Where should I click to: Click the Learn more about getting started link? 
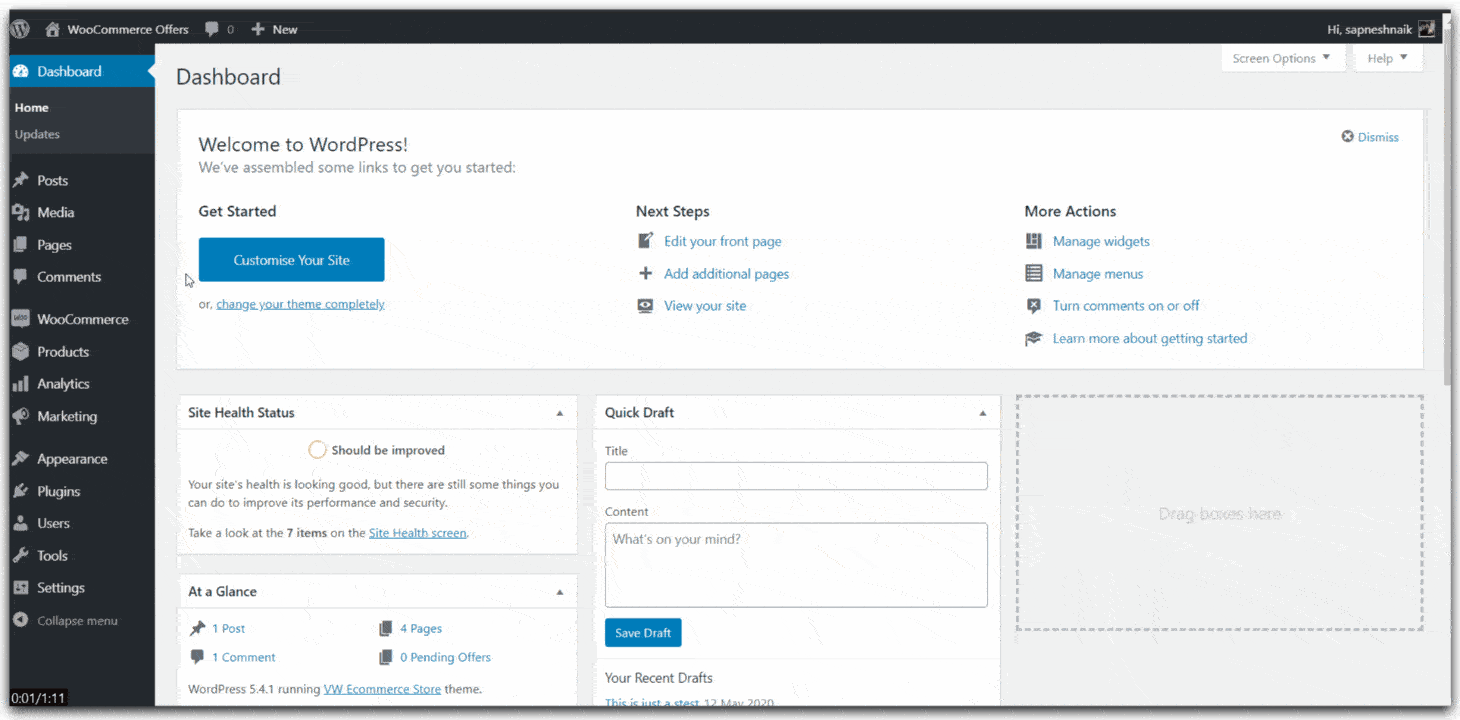[1150, 338]
